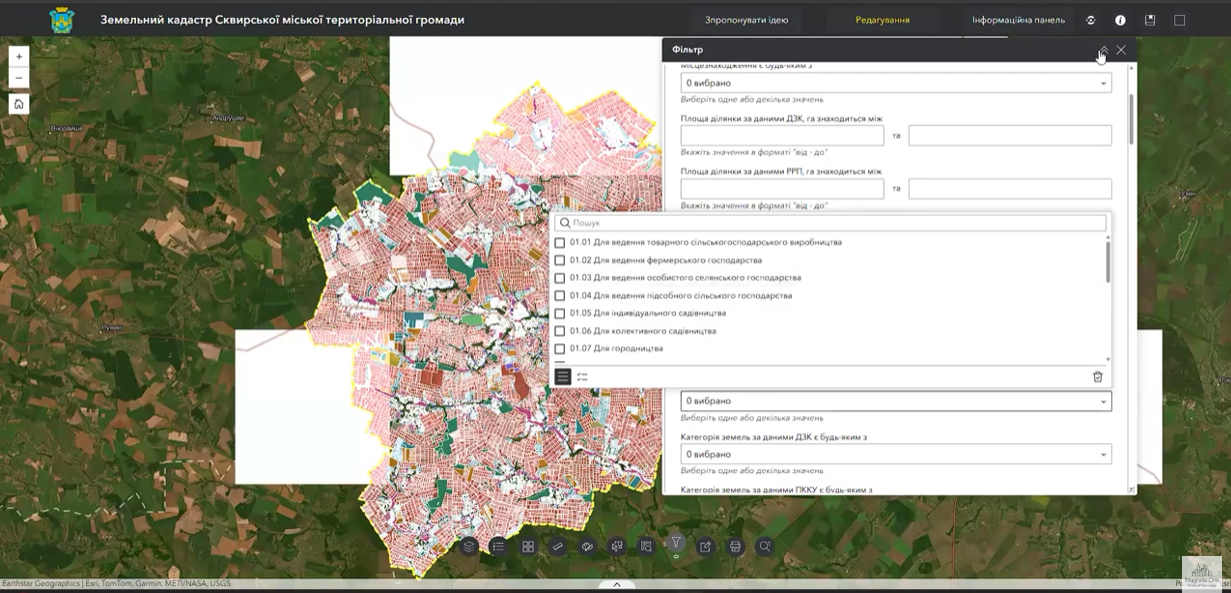This screenshot has width=1231, height=593.
Task: Click the print tool icon
Action: click(x=736, y=546)
